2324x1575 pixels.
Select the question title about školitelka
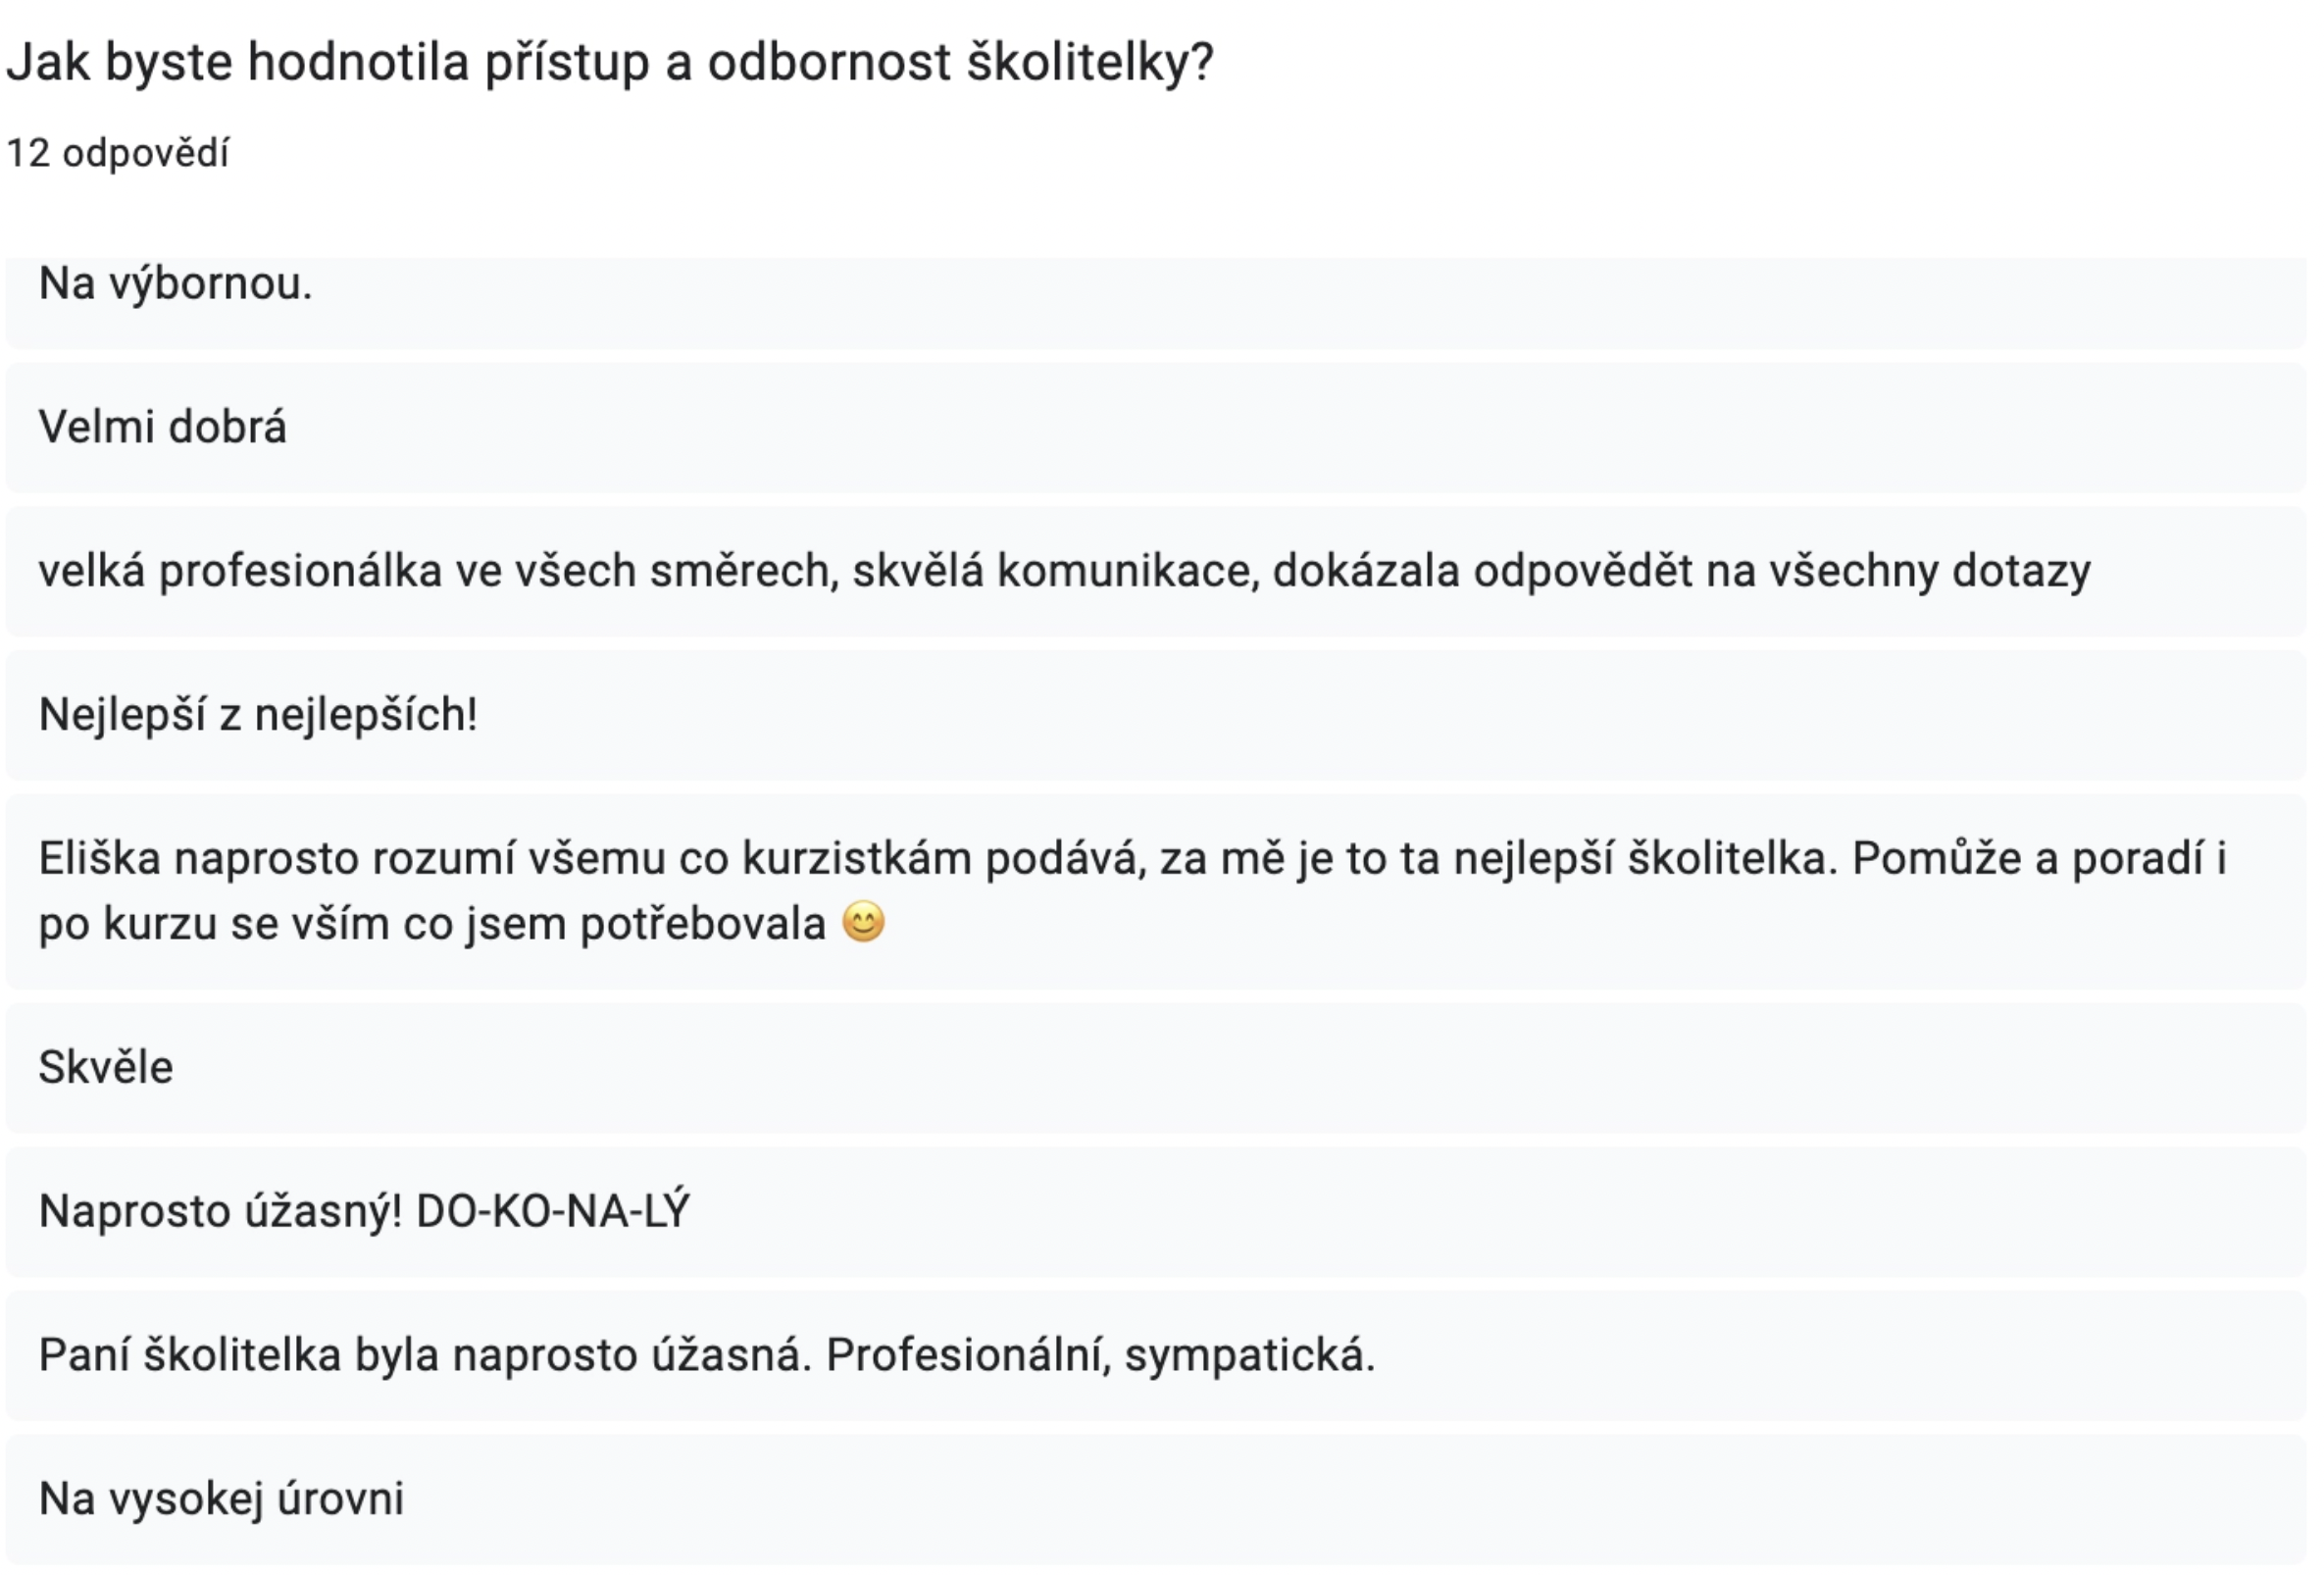609,62
